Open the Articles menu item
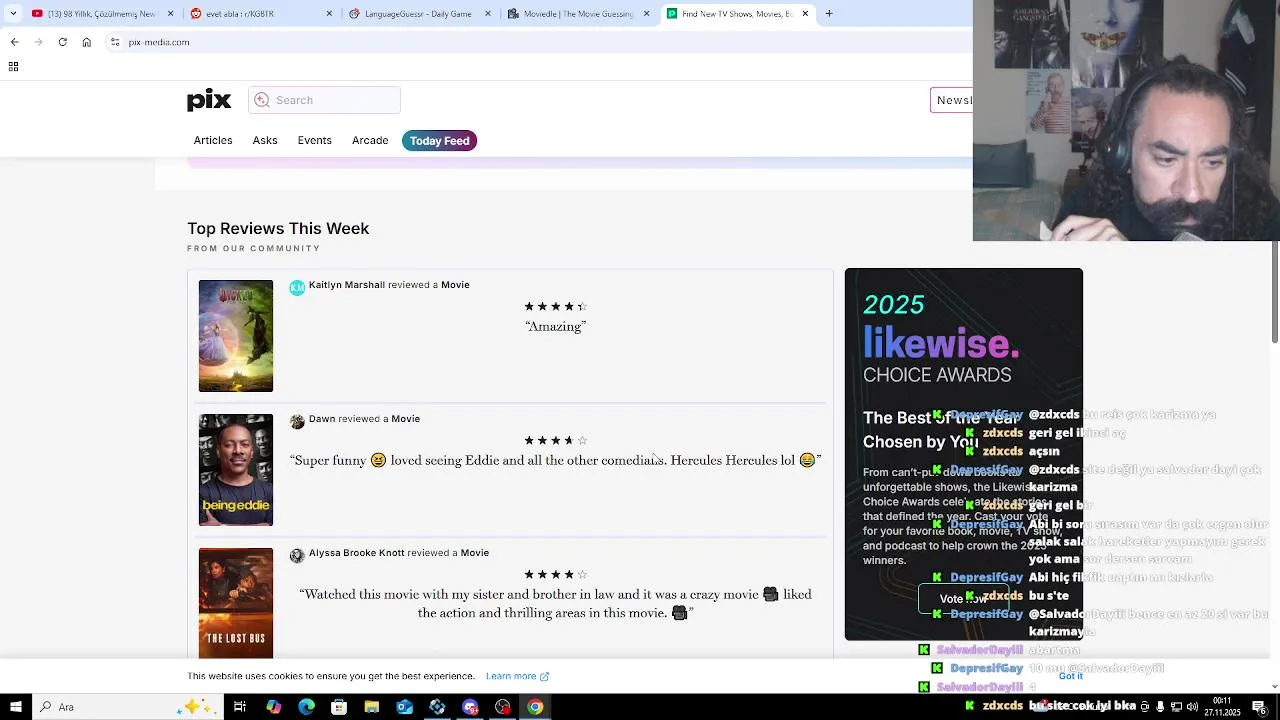This screenshot has width=1280, height=720. (x=213, y=140)
